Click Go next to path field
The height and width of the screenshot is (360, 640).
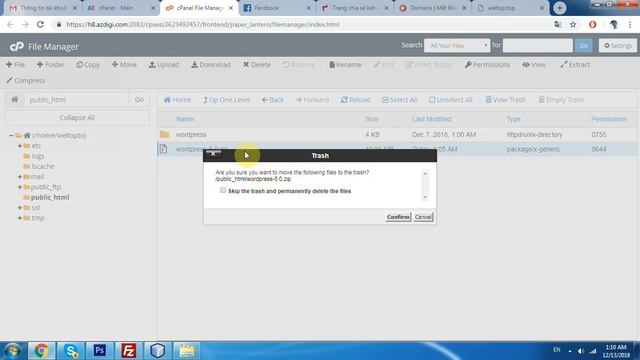coord(139,100)
